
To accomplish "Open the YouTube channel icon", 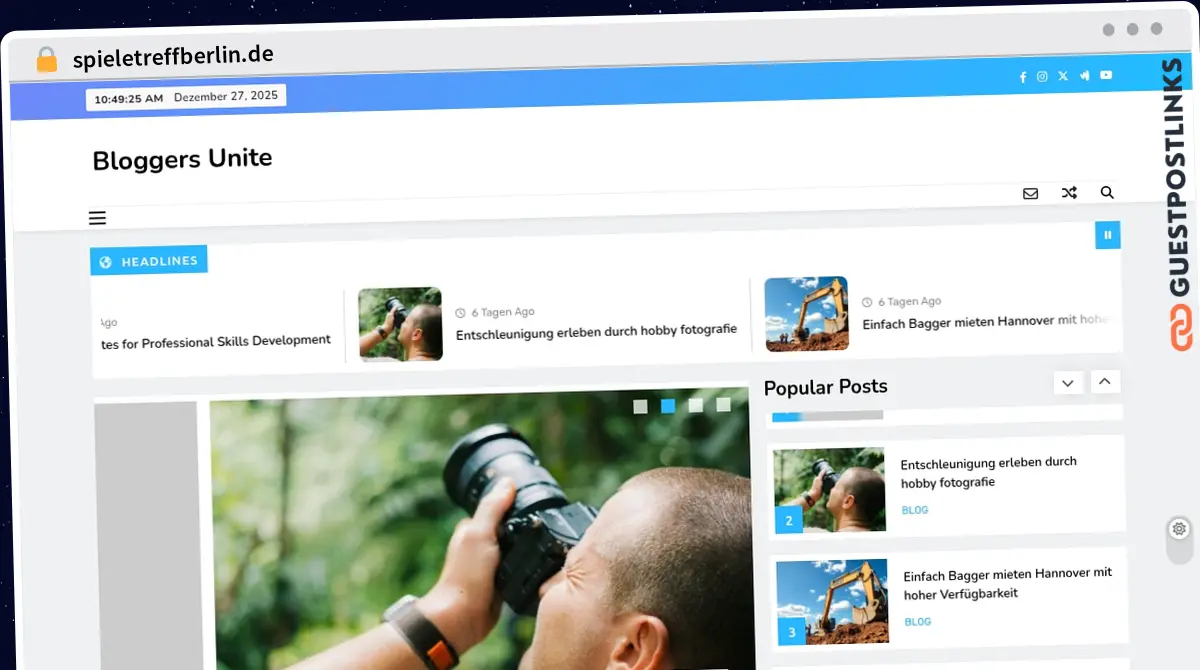I will [1105, 75].
